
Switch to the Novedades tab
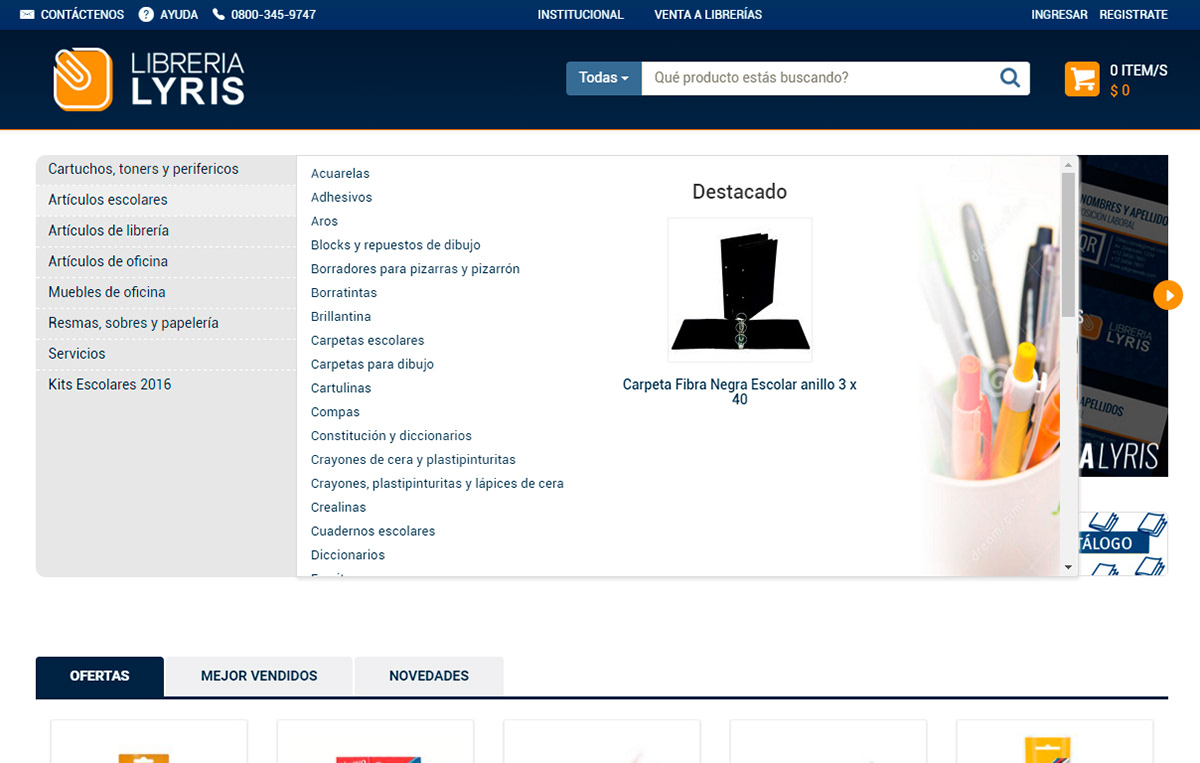(429, 676)
